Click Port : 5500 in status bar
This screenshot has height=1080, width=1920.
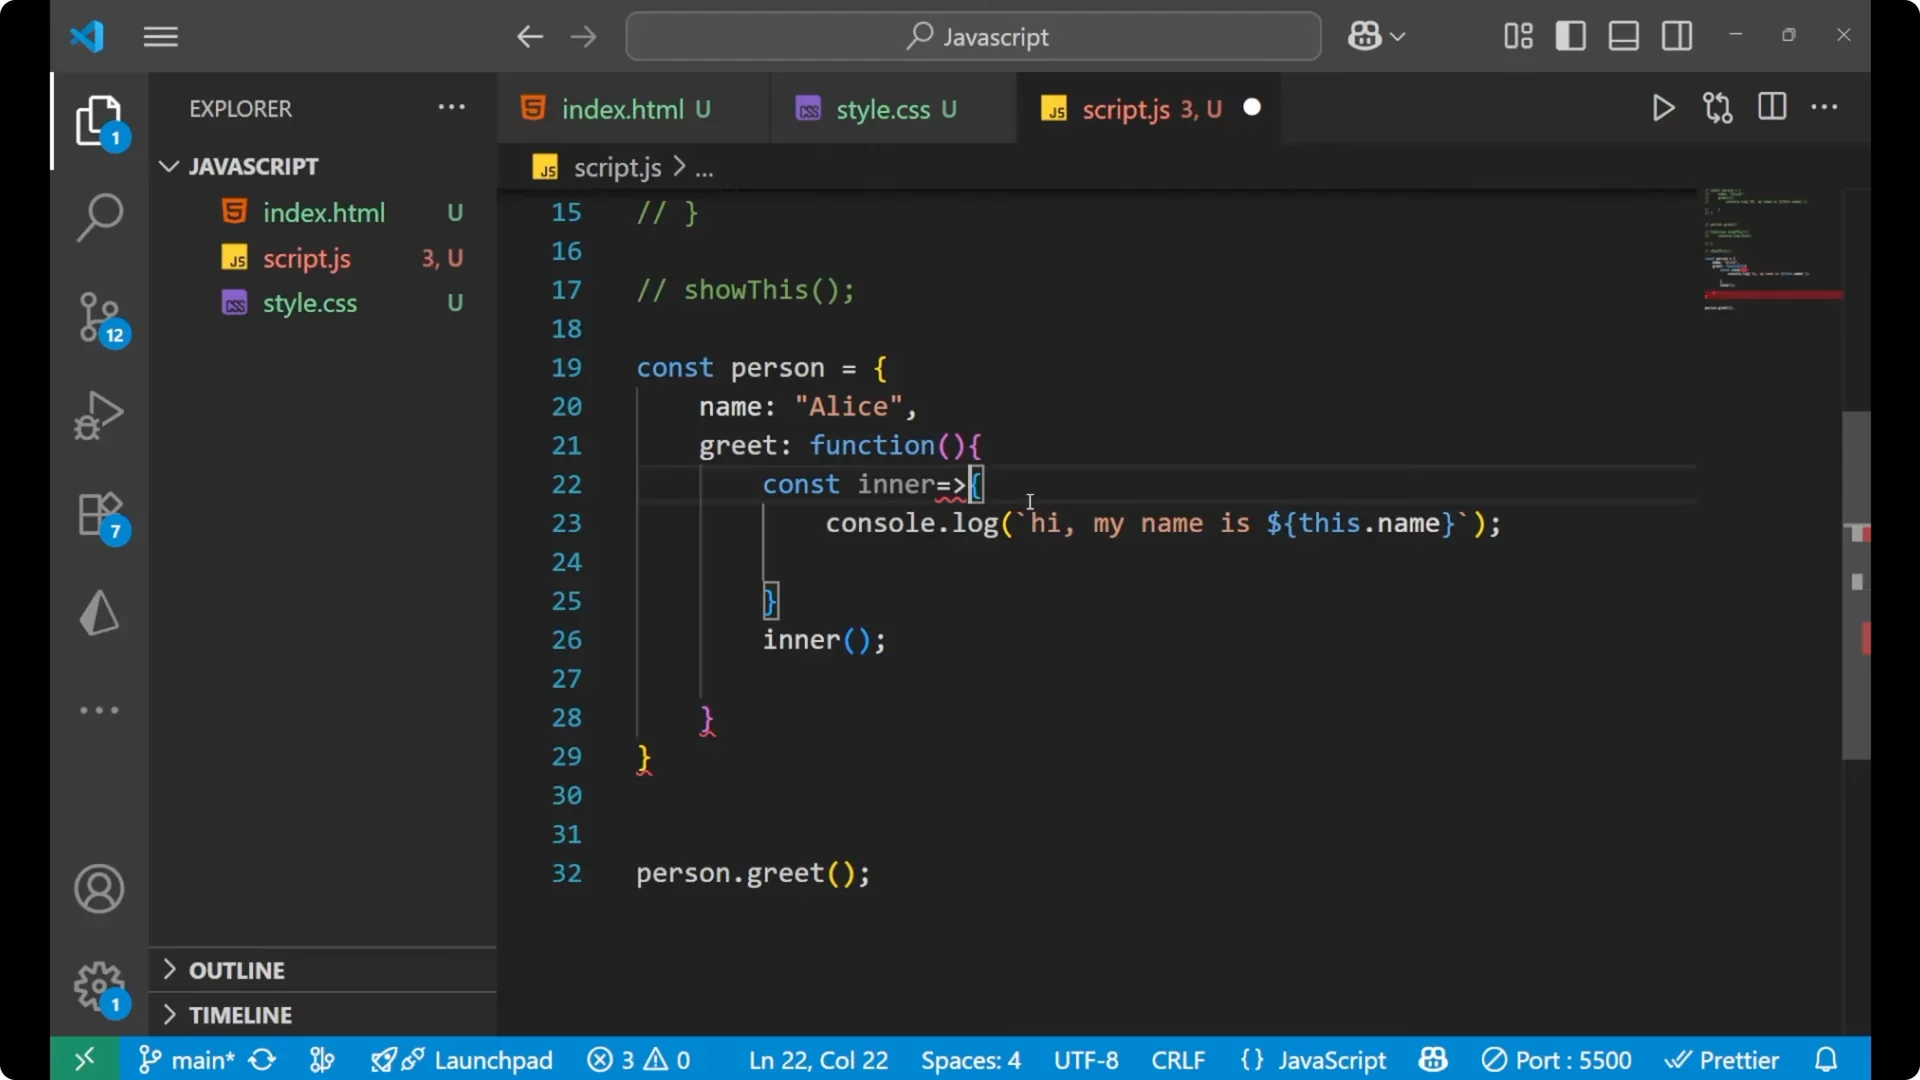(1557, 1060)
